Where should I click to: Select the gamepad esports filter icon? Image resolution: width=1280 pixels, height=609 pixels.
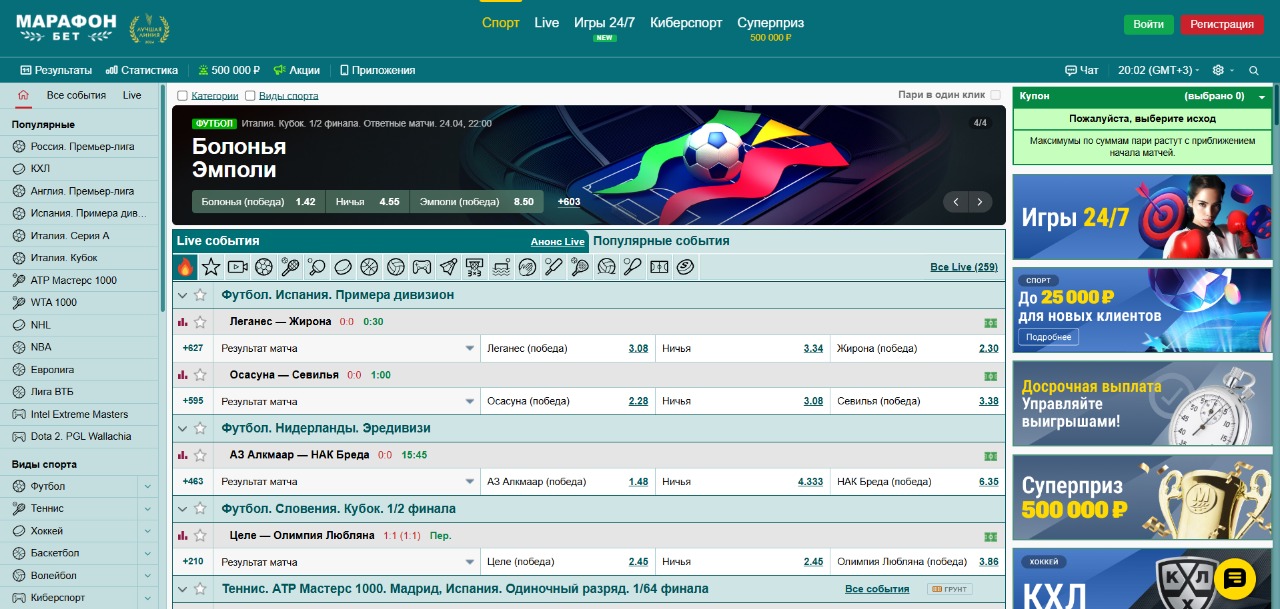pyautogui.click(x=422, y=267)
